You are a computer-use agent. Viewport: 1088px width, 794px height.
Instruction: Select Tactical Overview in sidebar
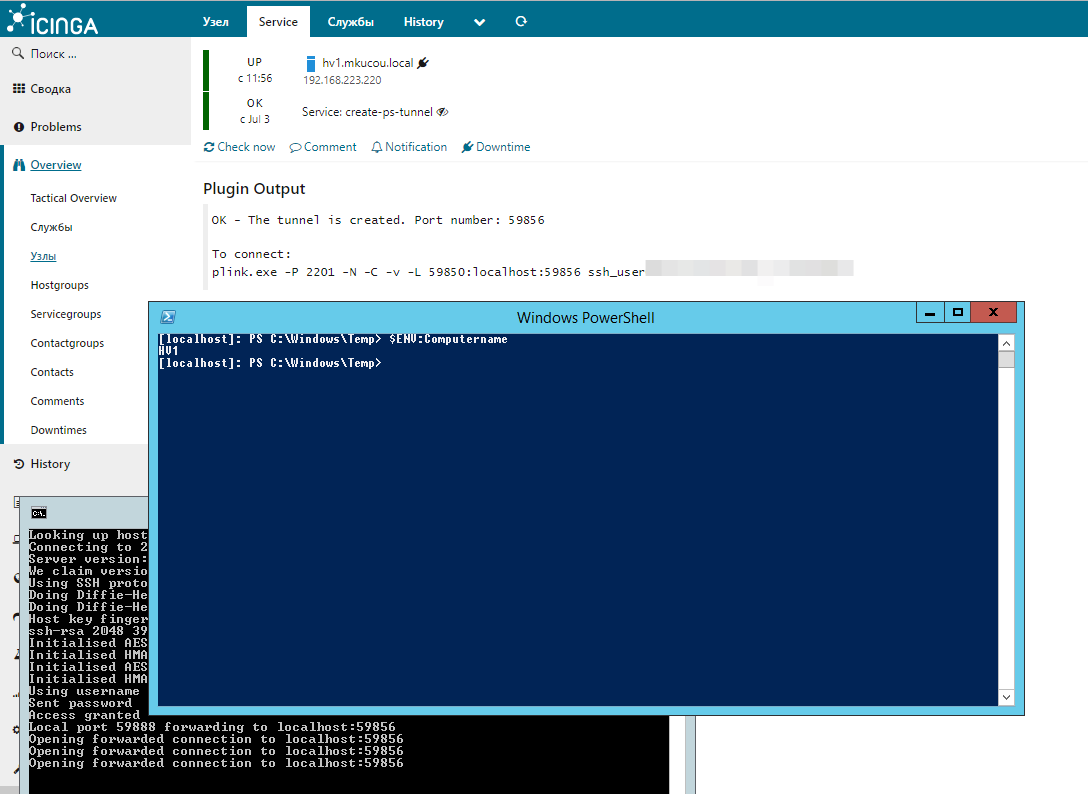(73, 198)
